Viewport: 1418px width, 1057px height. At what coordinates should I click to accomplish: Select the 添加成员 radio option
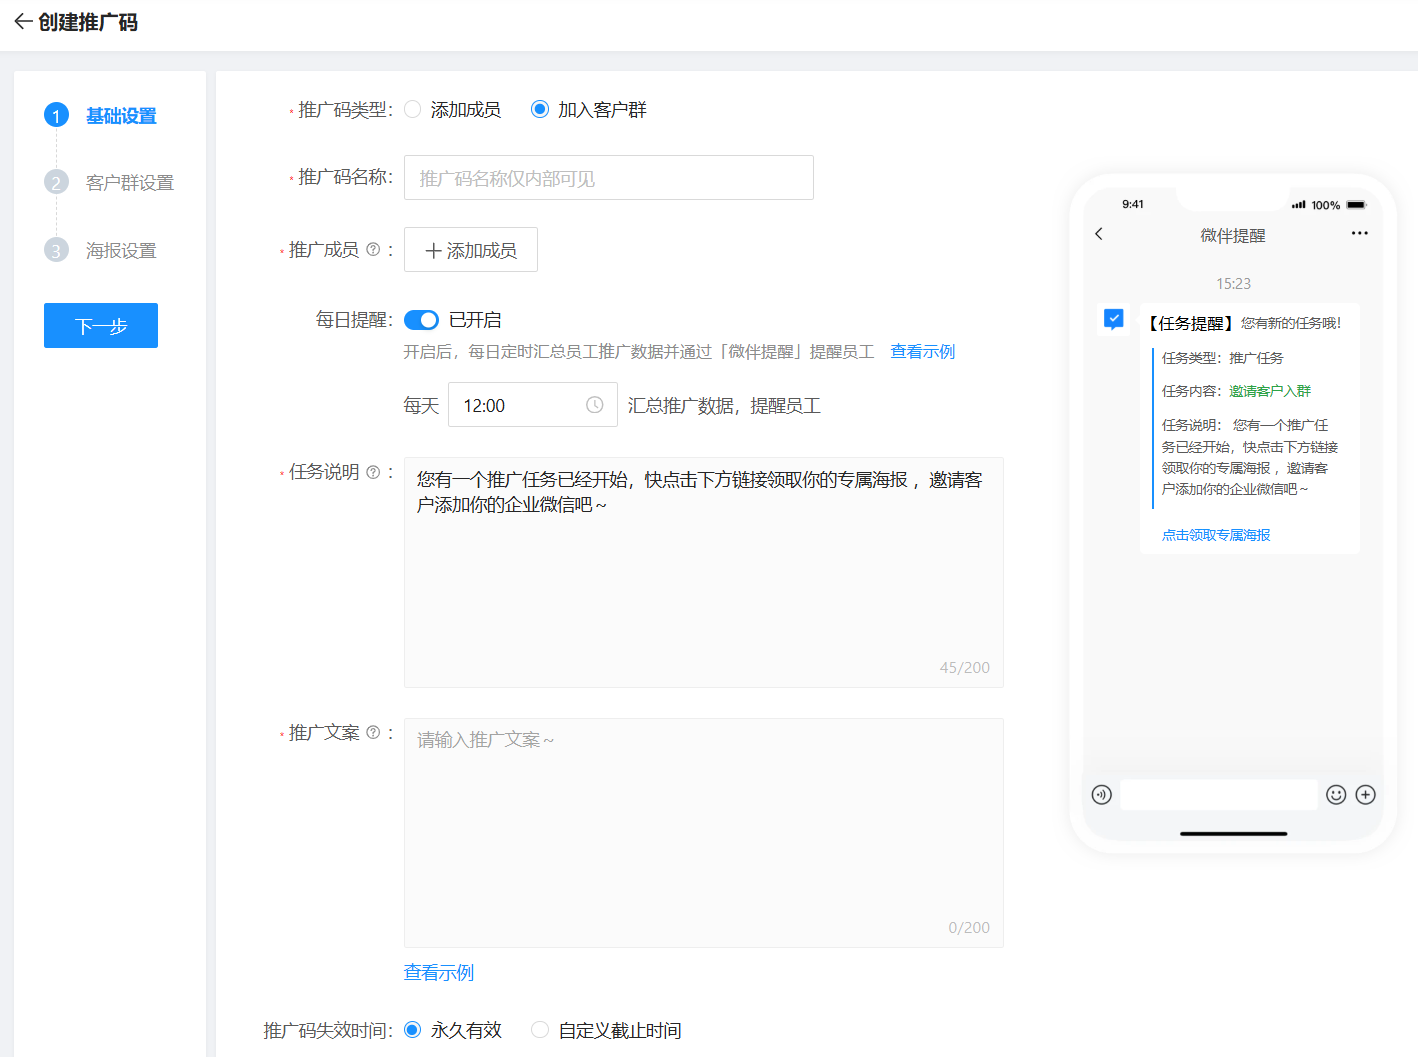click(x=413, y=109)
